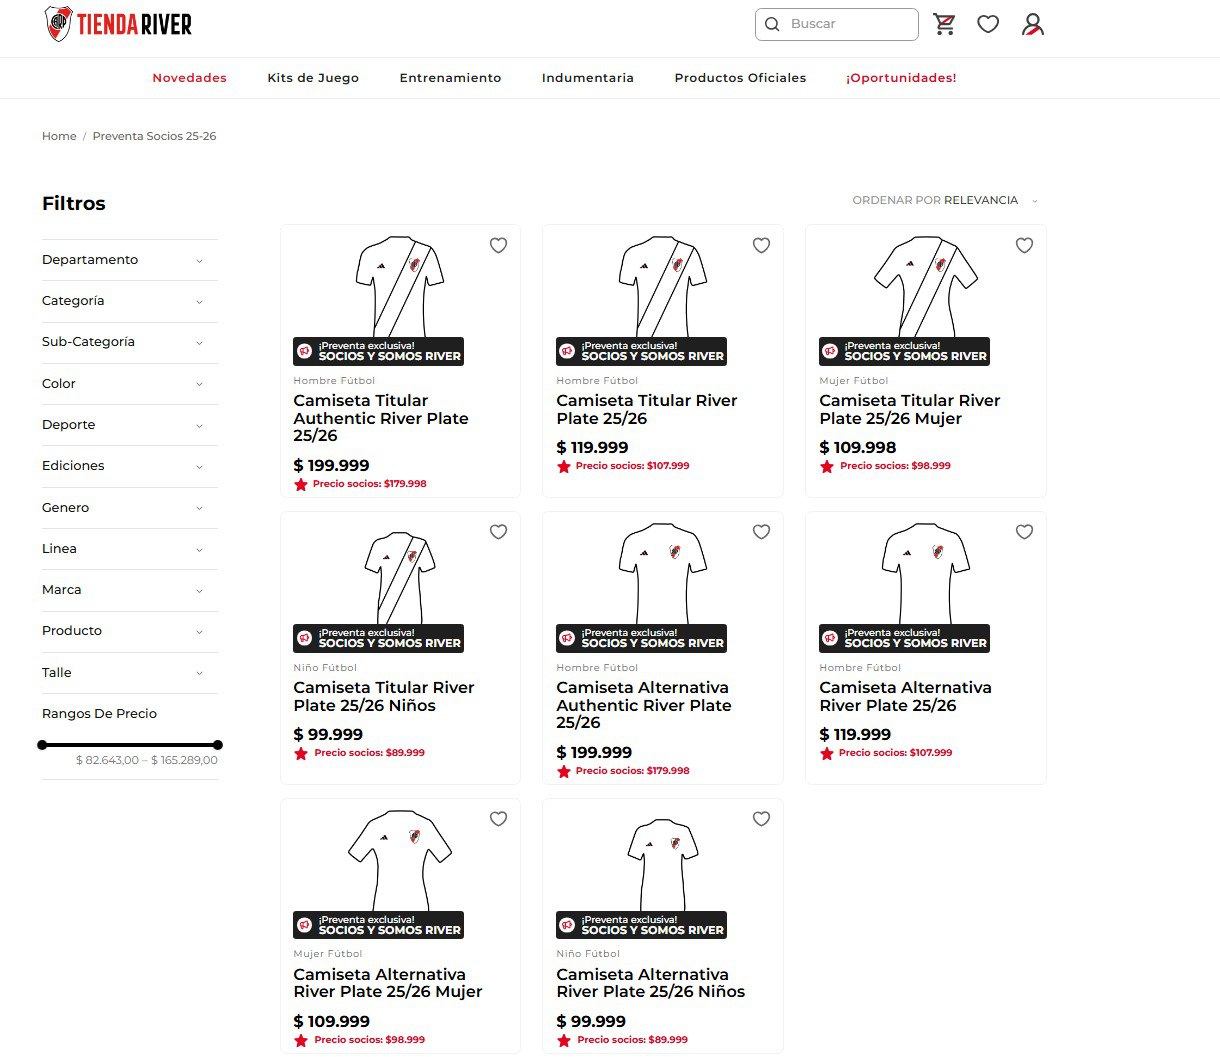Expand the Color filter
The image size is (1220, 1057).
click(130, 384)
